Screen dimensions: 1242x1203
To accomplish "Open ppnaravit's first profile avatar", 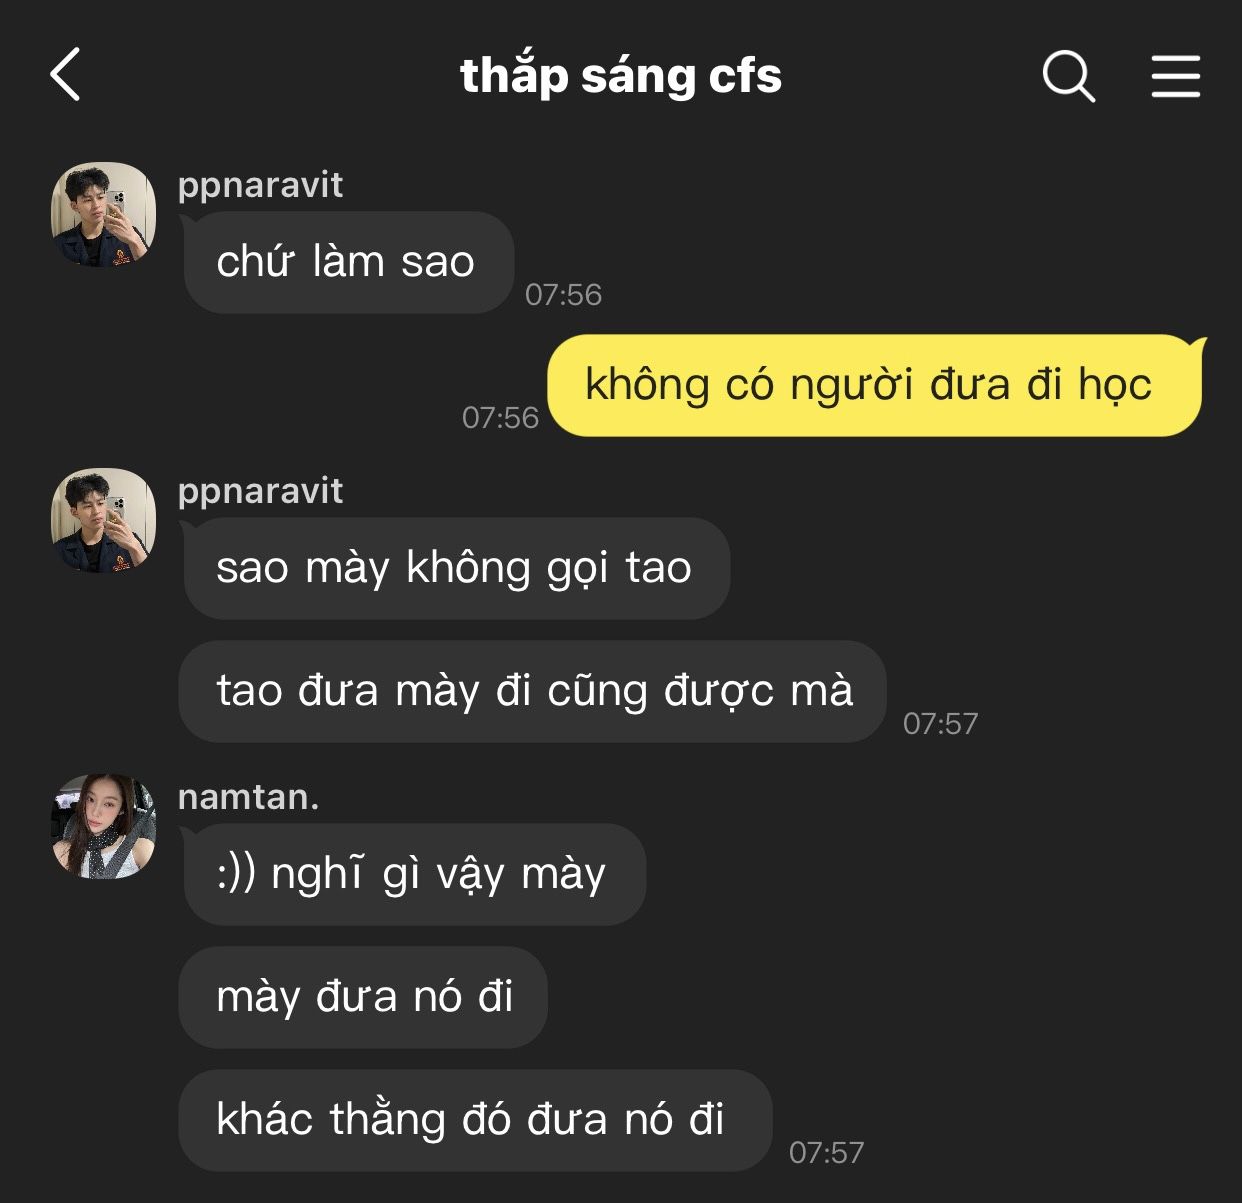I will 104,215.
